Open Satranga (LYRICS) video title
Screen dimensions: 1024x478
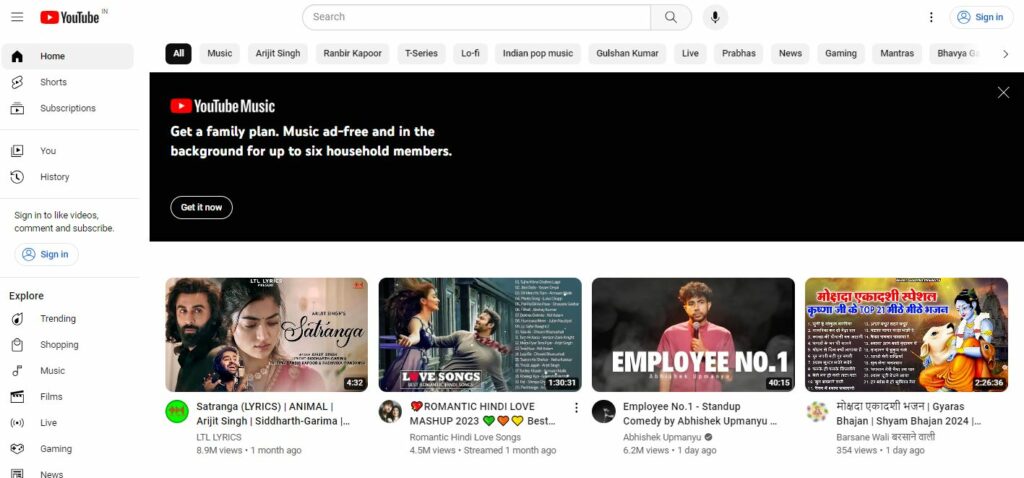[x=273, y=414]
